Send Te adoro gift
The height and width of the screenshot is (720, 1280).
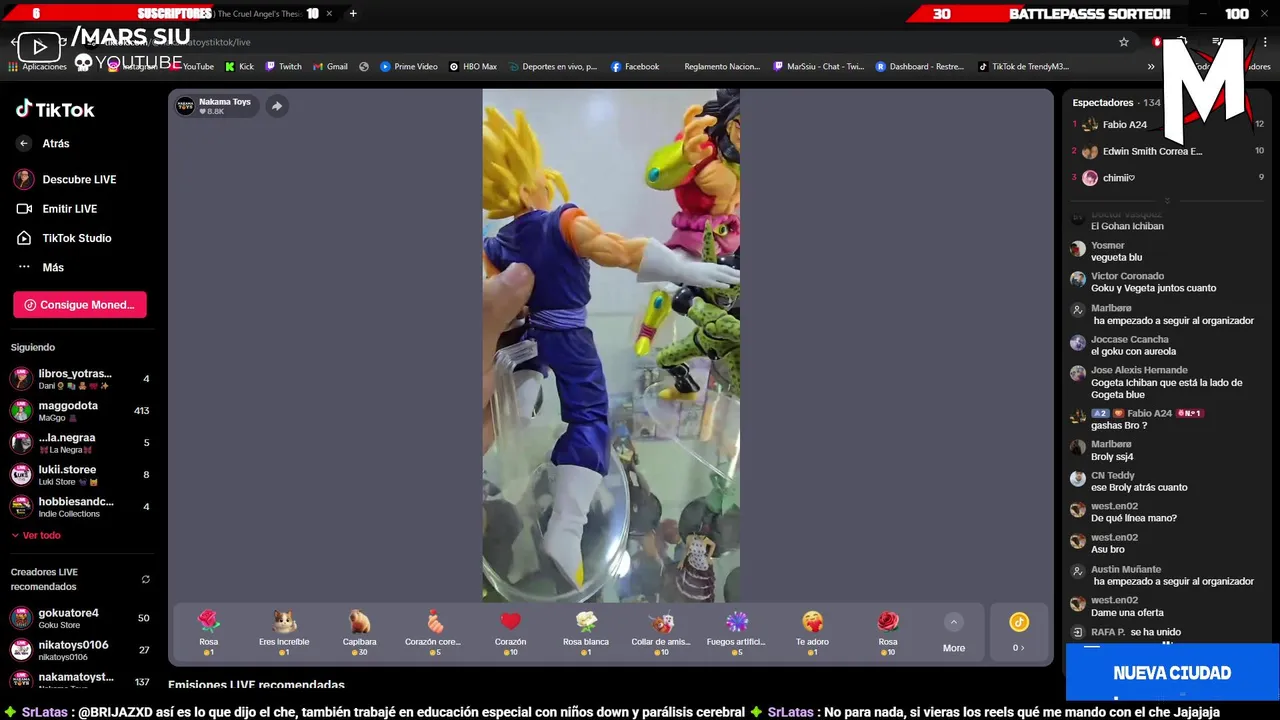coord(812,632)
